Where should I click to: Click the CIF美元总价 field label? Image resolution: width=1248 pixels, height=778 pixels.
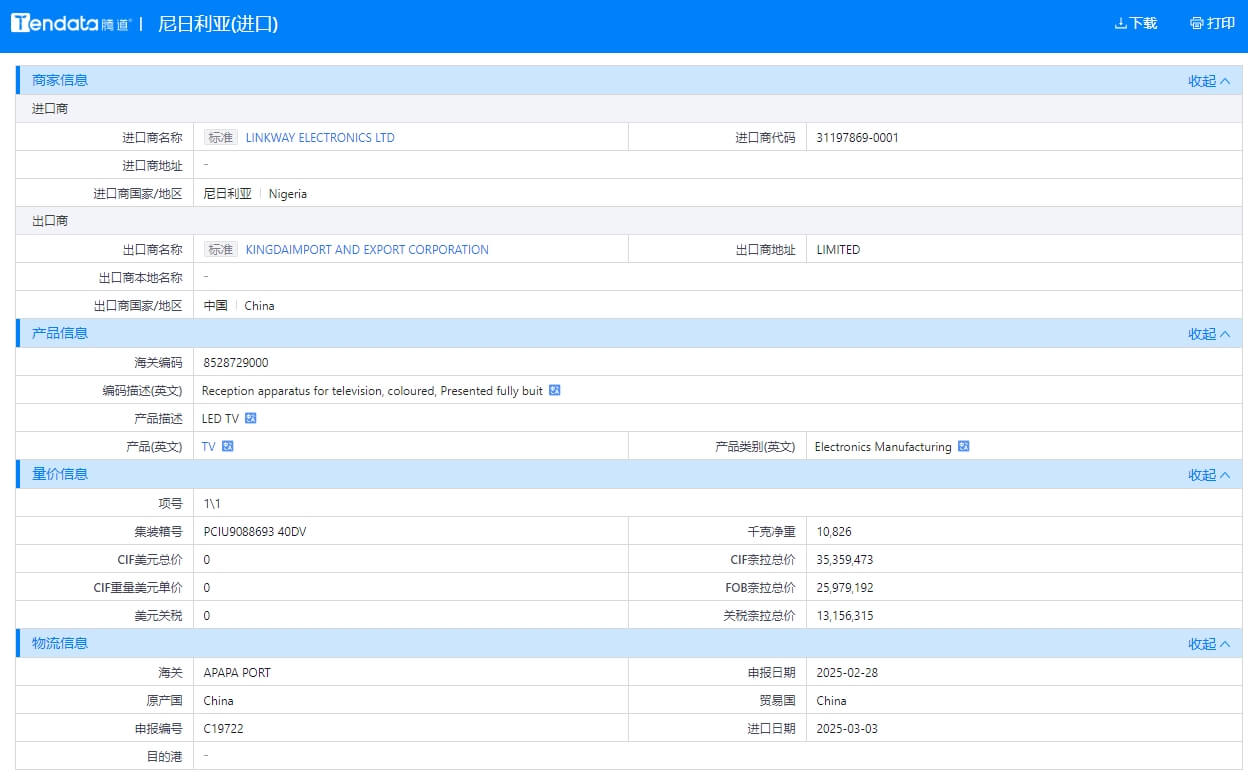point(151,560)
